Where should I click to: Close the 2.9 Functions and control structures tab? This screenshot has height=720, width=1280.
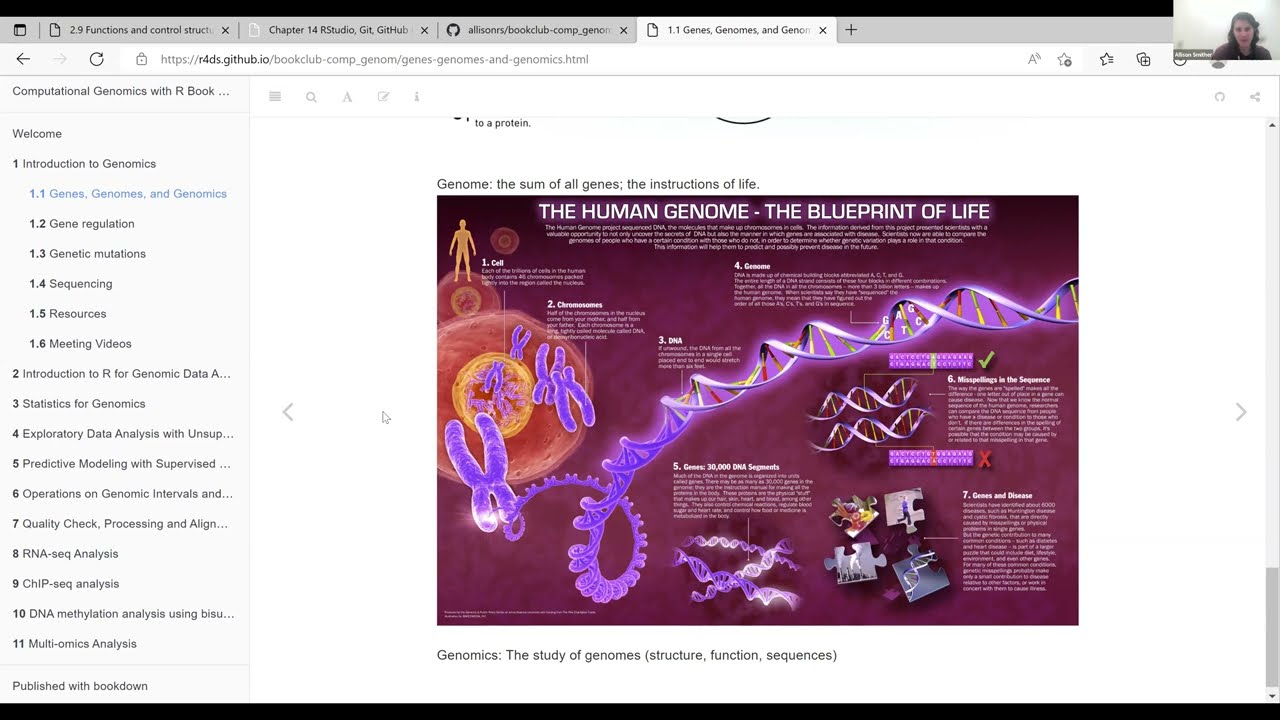225,30
